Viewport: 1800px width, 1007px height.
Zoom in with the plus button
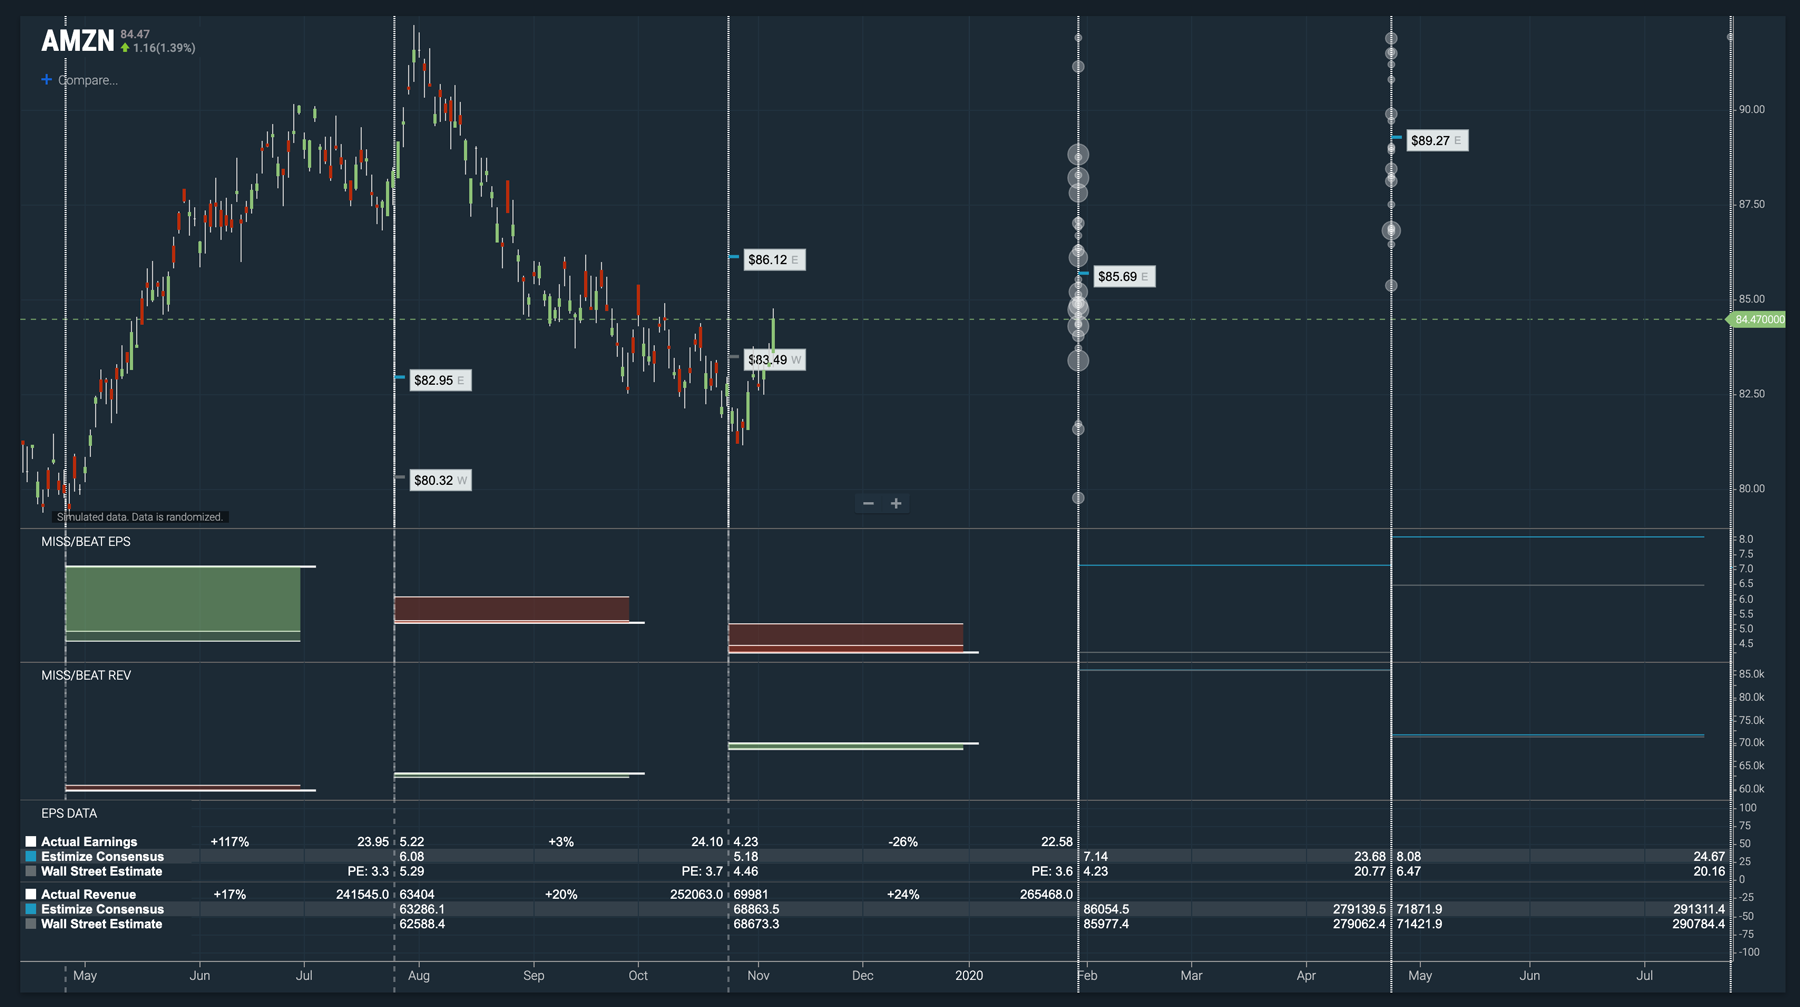coord(896,503)
